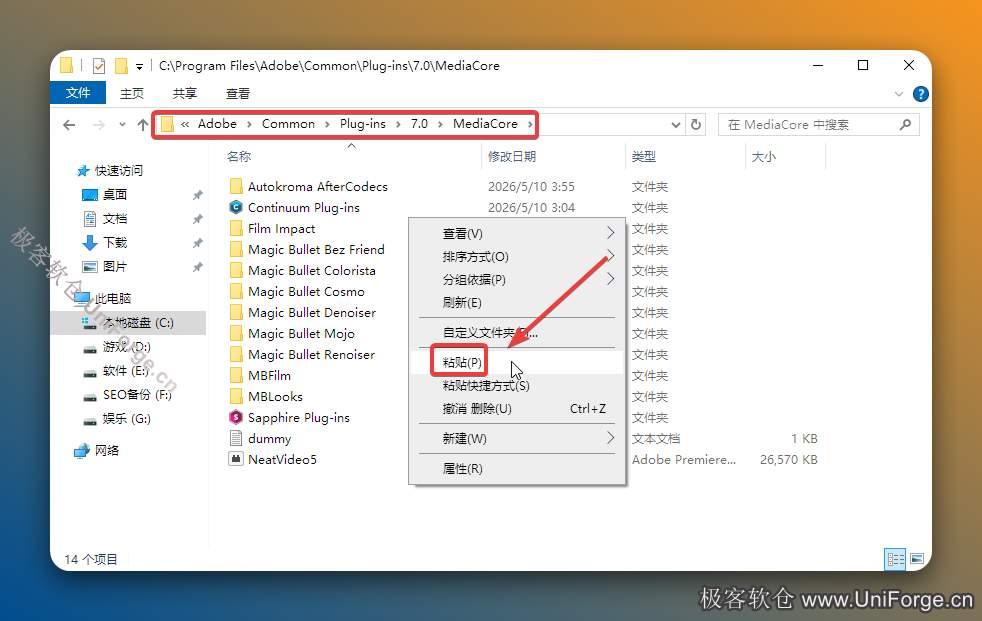Select the Magic Bullet Colorista folder icon

[236, 270]
